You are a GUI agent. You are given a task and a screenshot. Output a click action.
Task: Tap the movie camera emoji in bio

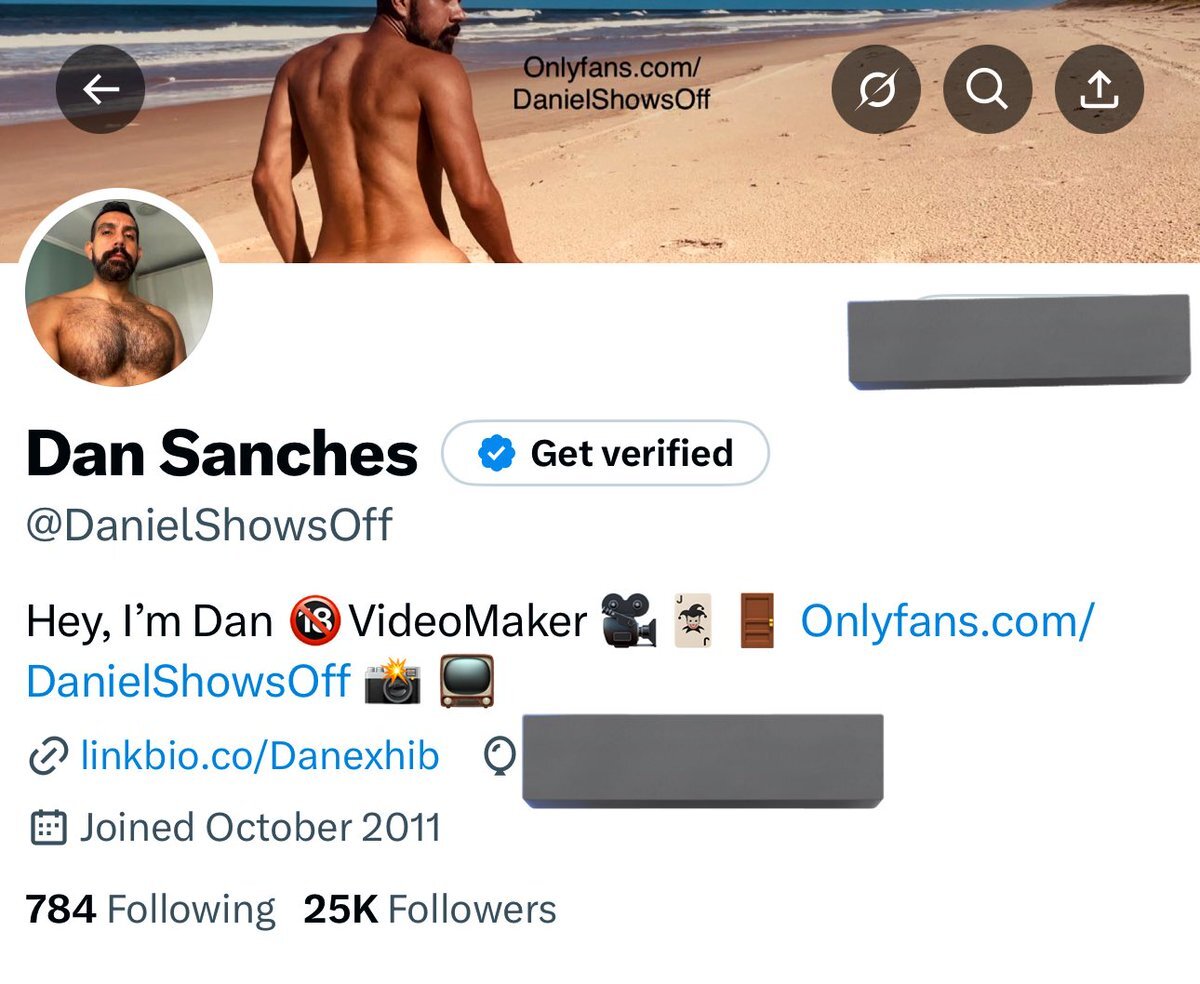tap(629, 622)
